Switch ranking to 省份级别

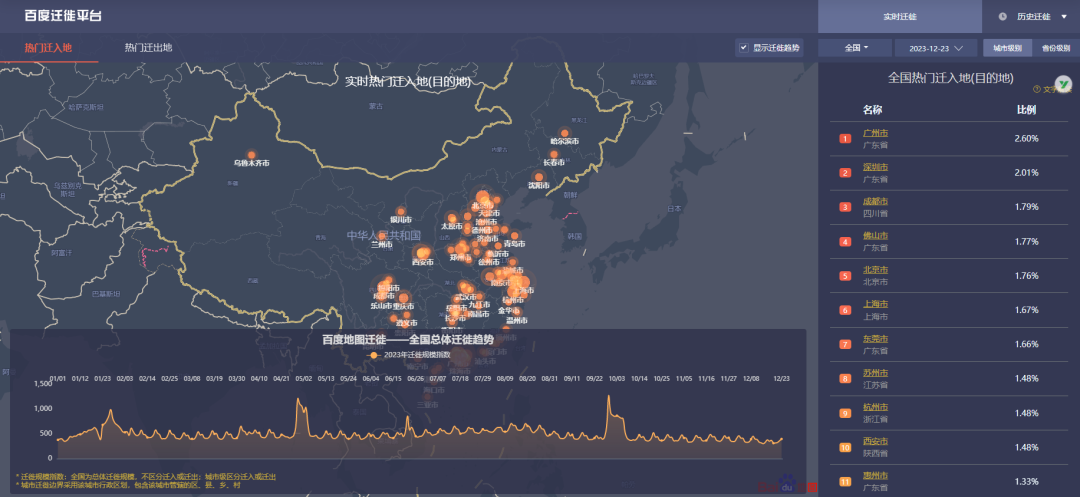click(1055, 48)
